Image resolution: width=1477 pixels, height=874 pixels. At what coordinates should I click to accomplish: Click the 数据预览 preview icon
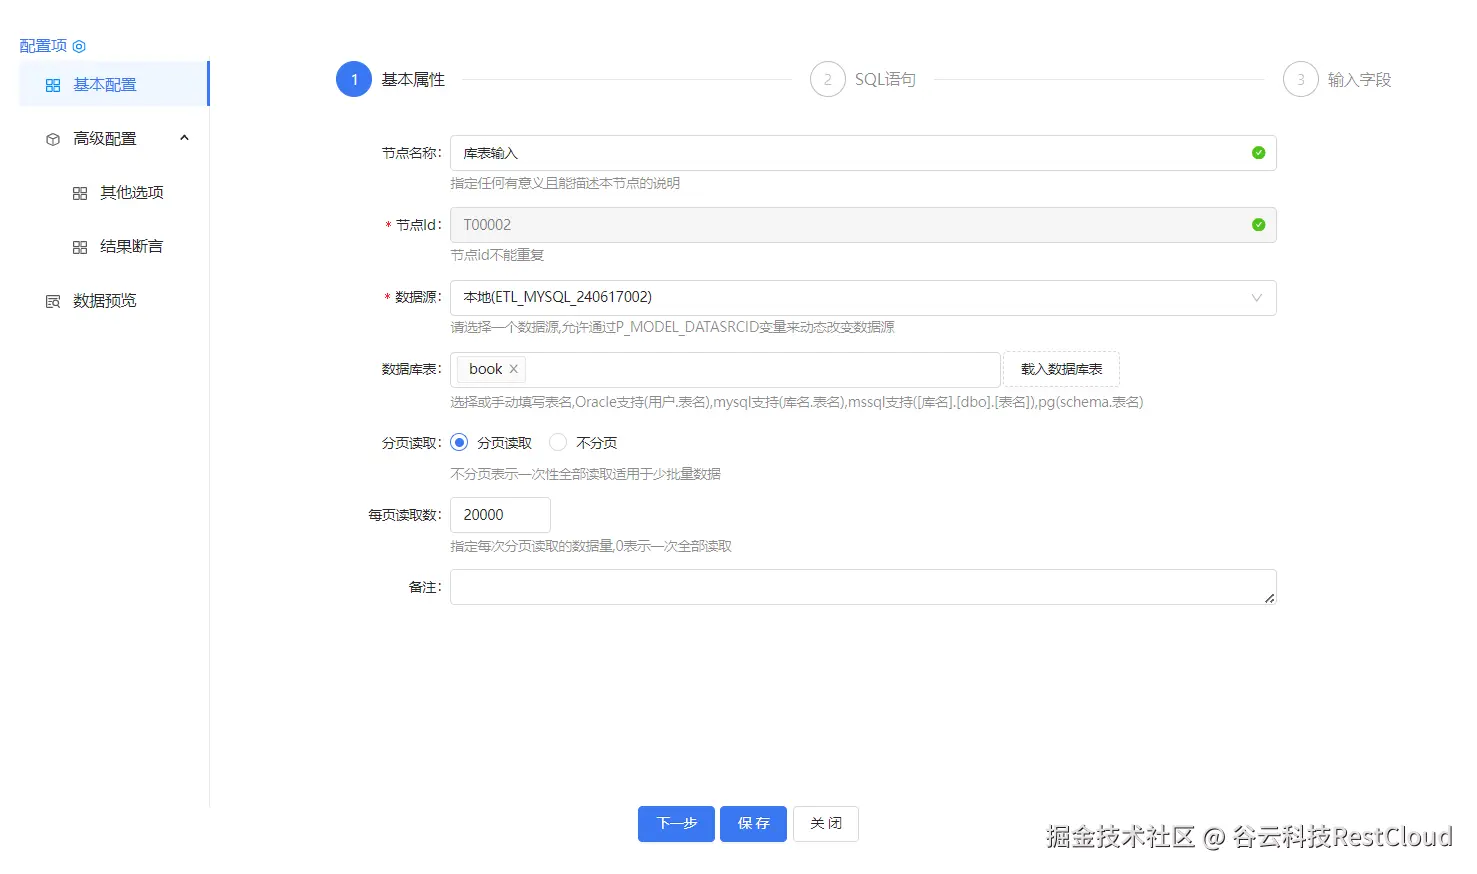coord(52,300)
